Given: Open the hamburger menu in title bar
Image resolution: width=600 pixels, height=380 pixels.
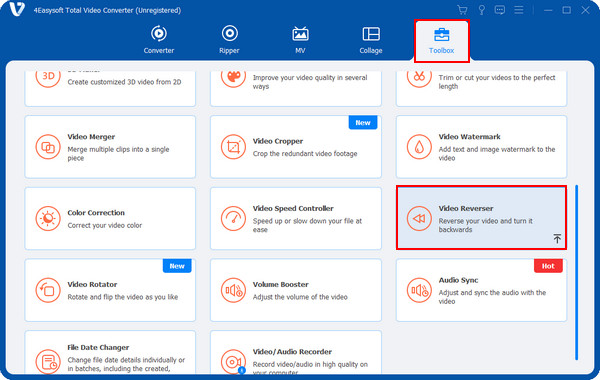Looking at the screenshot, I should pos(519,10).
